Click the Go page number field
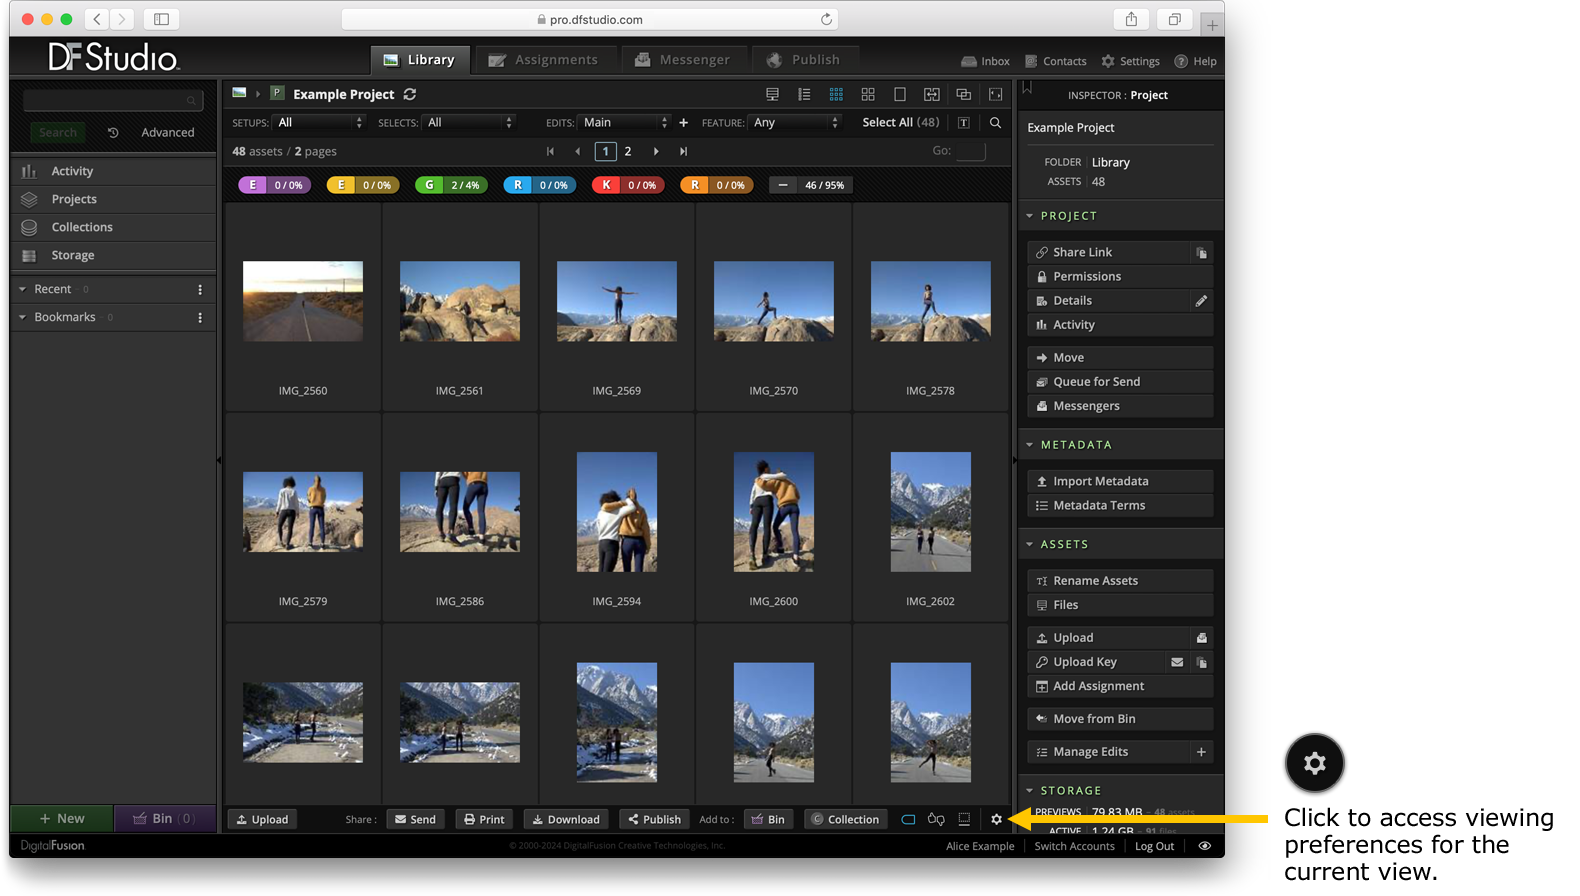 [970, 151]
